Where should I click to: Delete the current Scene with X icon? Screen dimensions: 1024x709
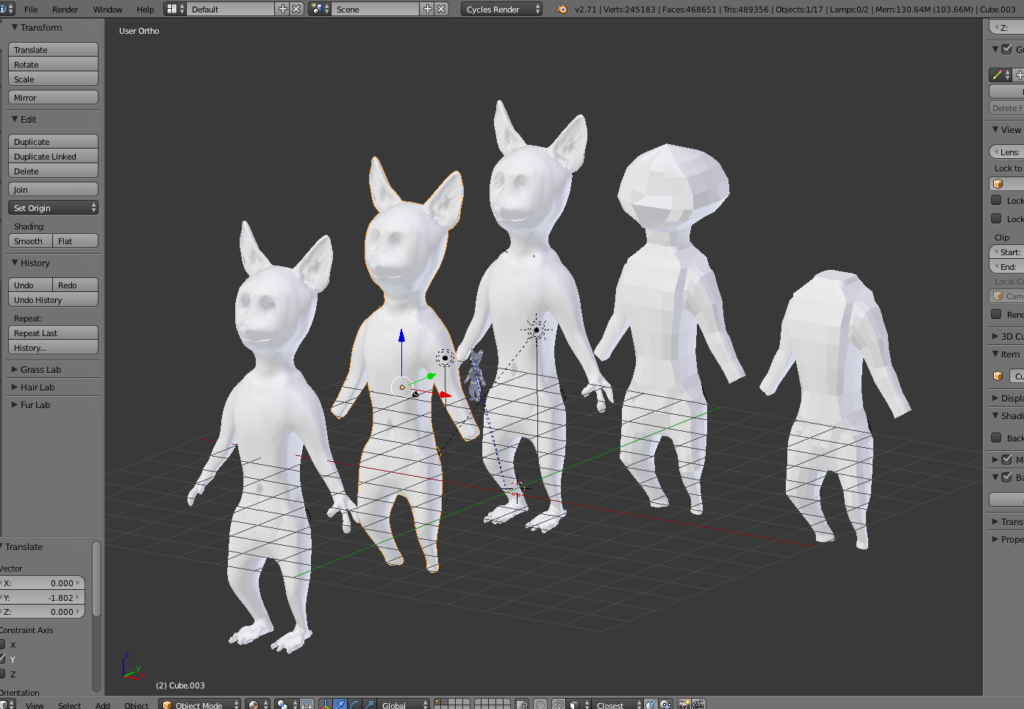tap(441, 9)
